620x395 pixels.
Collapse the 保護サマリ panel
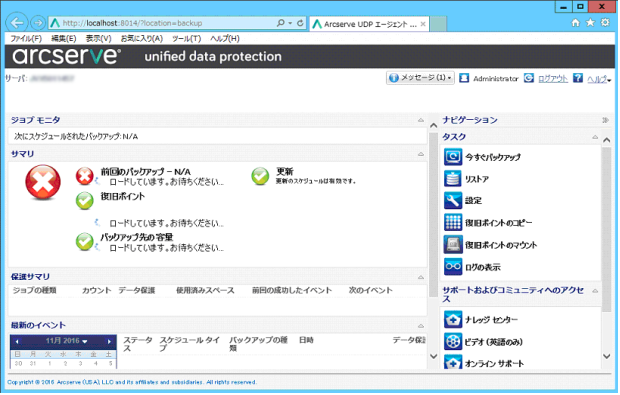[421, 278]
